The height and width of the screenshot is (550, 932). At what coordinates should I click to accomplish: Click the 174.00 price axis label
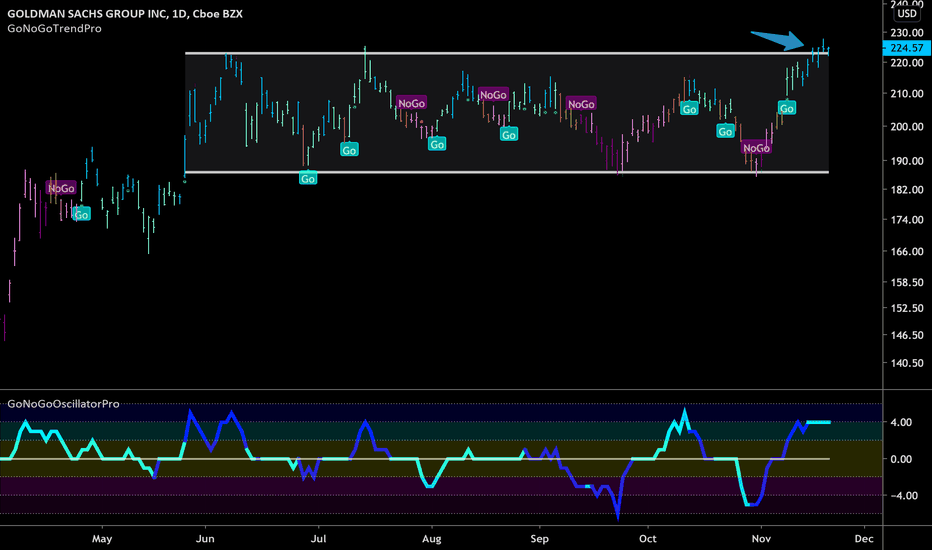pyautogui.click(x=906, y=220)
